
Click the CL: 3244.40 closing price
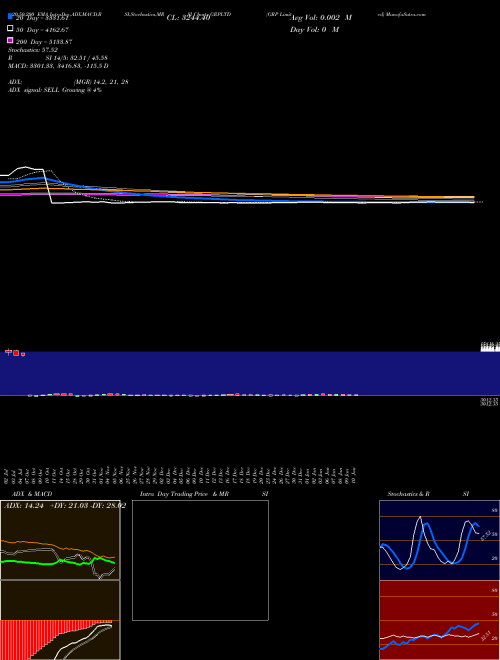tap(188, 18)
